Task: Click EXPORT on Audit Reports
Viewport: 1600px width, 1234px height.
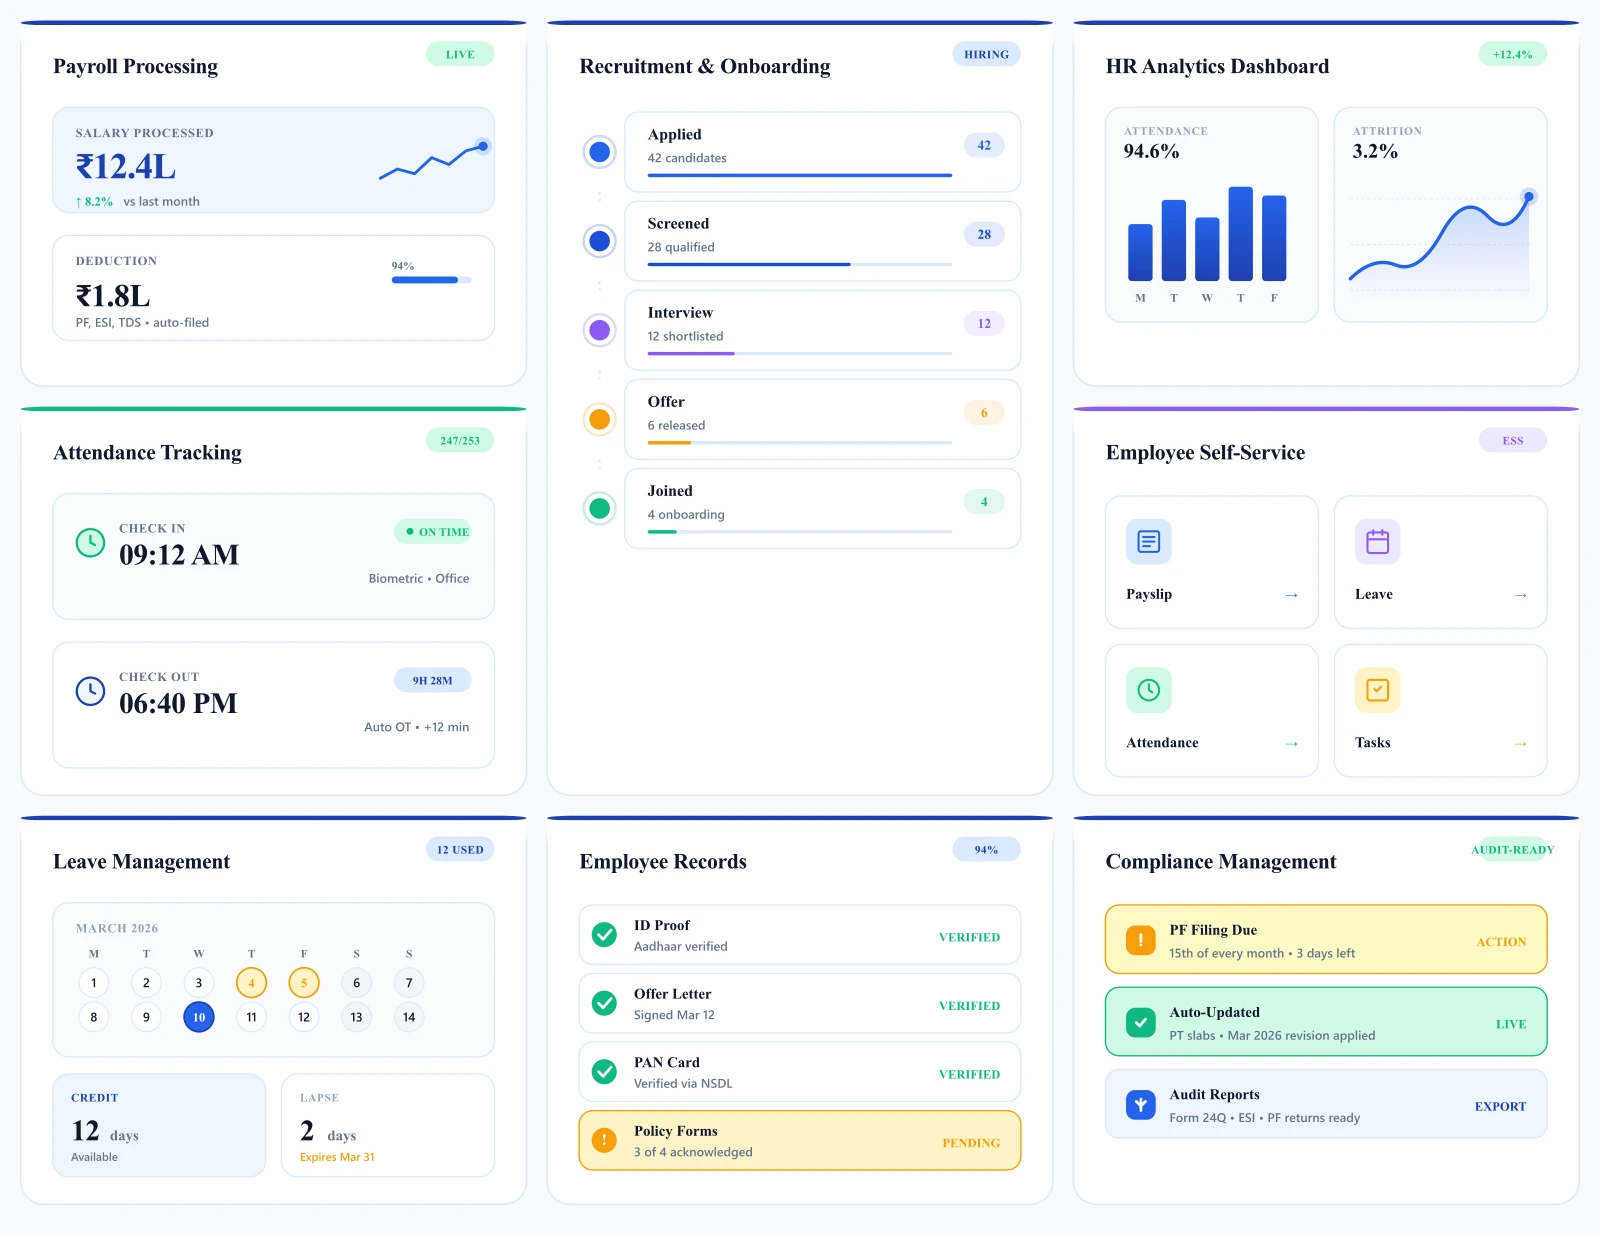Action: (1500, 1106)
